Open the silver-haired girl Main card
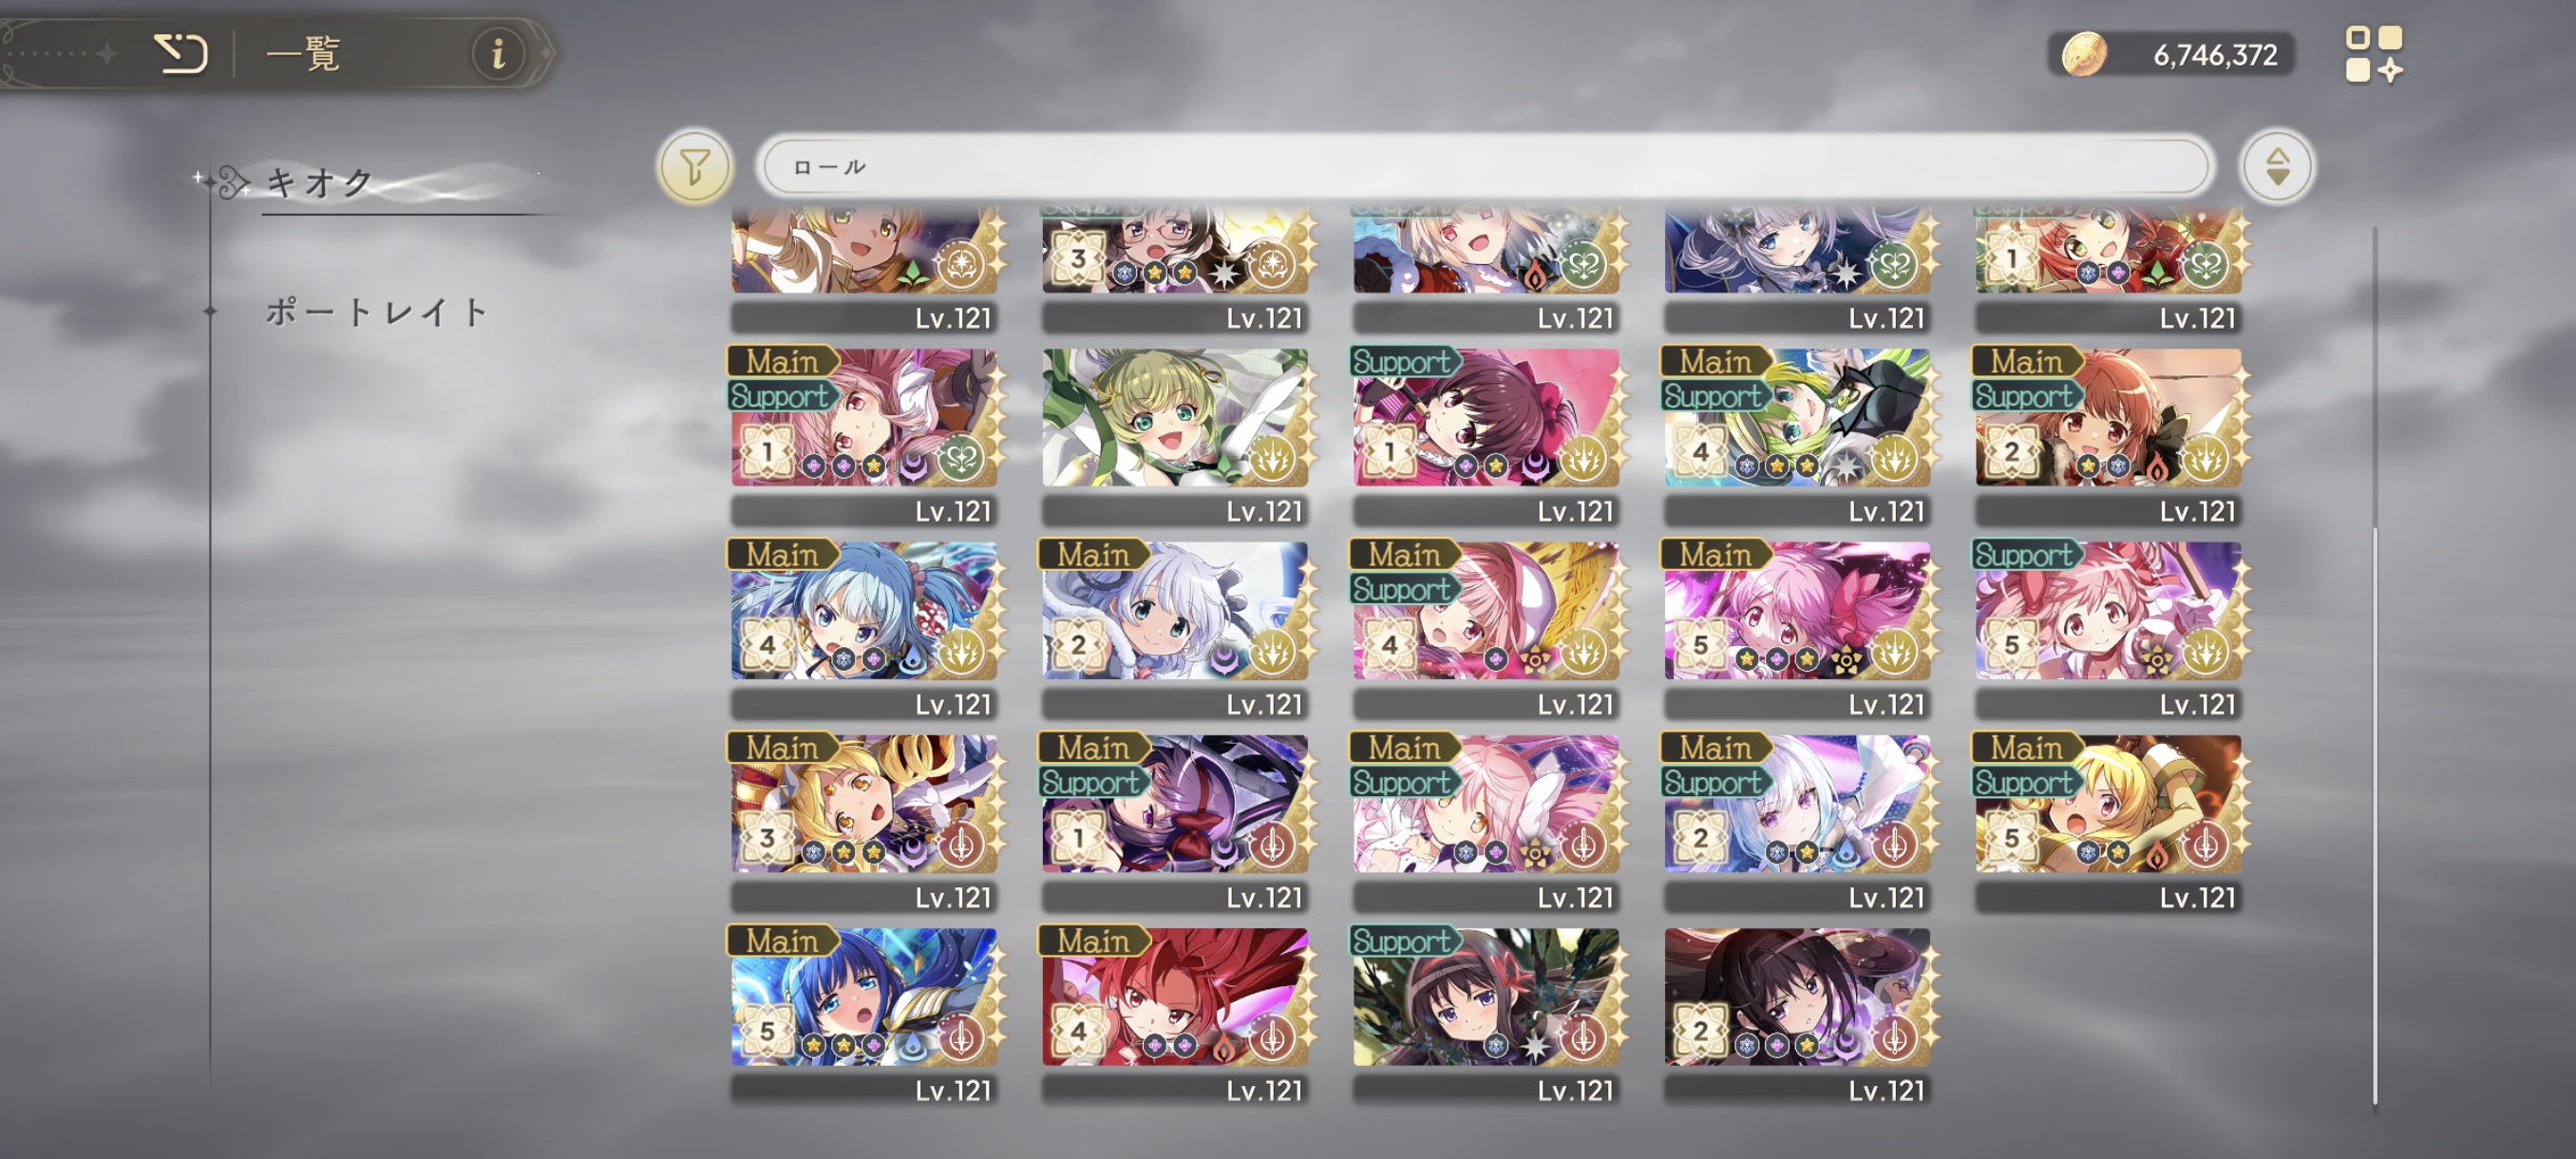 pyautogui.click(x=1174, y=628)
